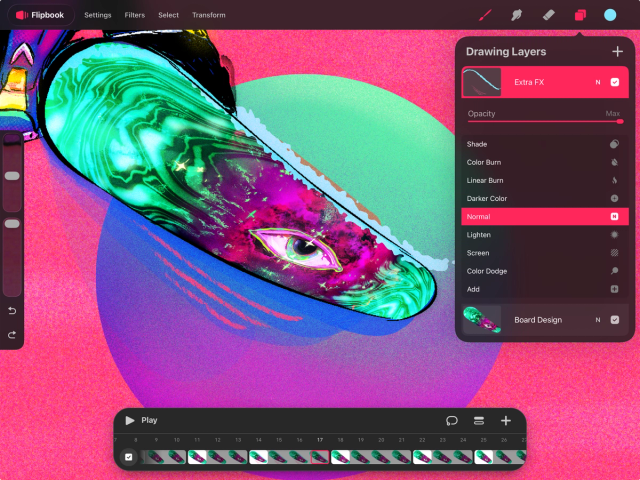Open the Settings menu
The width and height of the screenshot is (640, 480).
[98, 15]
